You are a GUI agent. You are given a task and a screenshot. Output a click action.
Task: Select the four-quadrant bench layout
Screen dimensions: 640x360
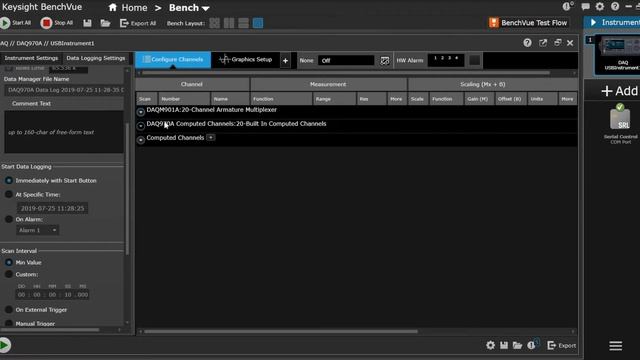215,23
